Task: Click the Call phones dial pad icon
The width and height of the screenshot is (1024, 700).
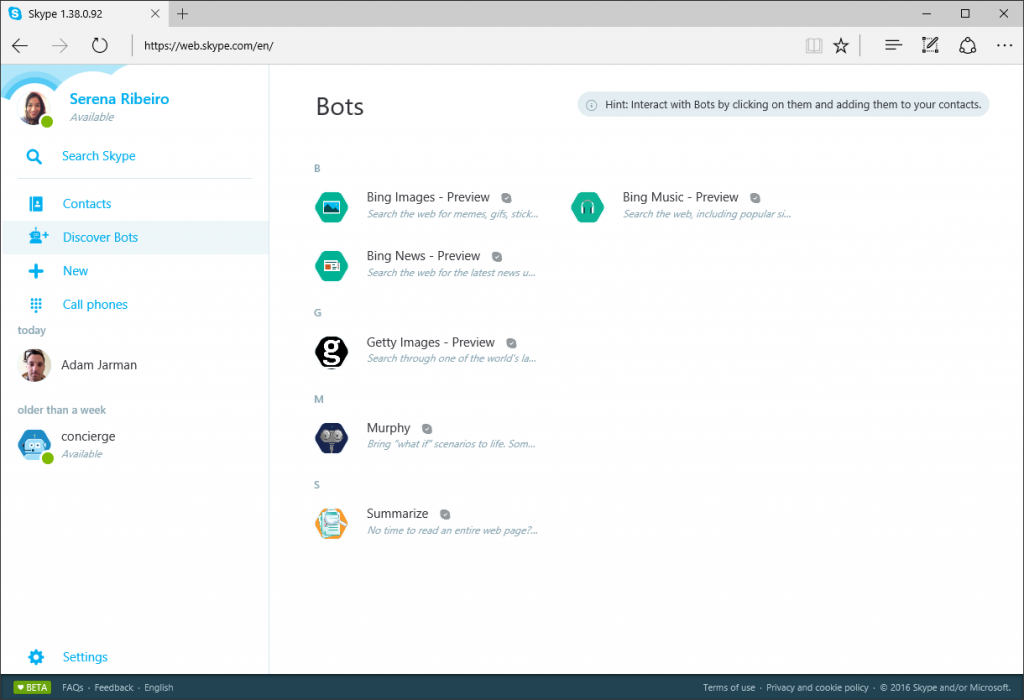Action: (x=36, y=305)
